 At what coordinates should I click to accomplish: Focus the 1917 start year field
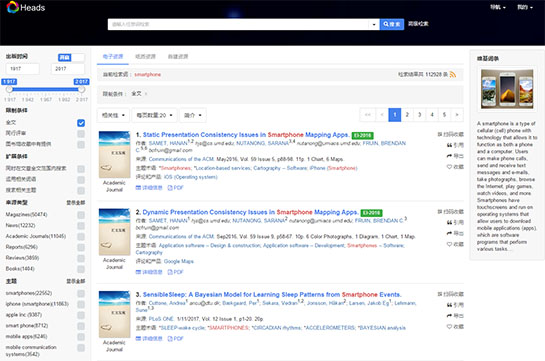pos(23,69)
